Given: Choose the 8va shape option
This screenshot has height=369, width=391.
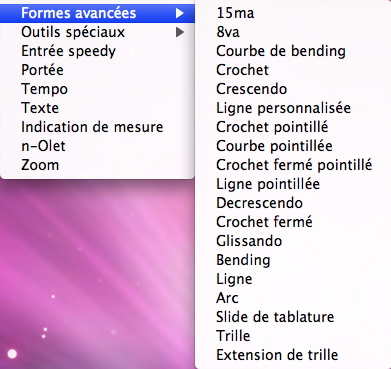Looking at the screenshot, I should tap(293, 32).
